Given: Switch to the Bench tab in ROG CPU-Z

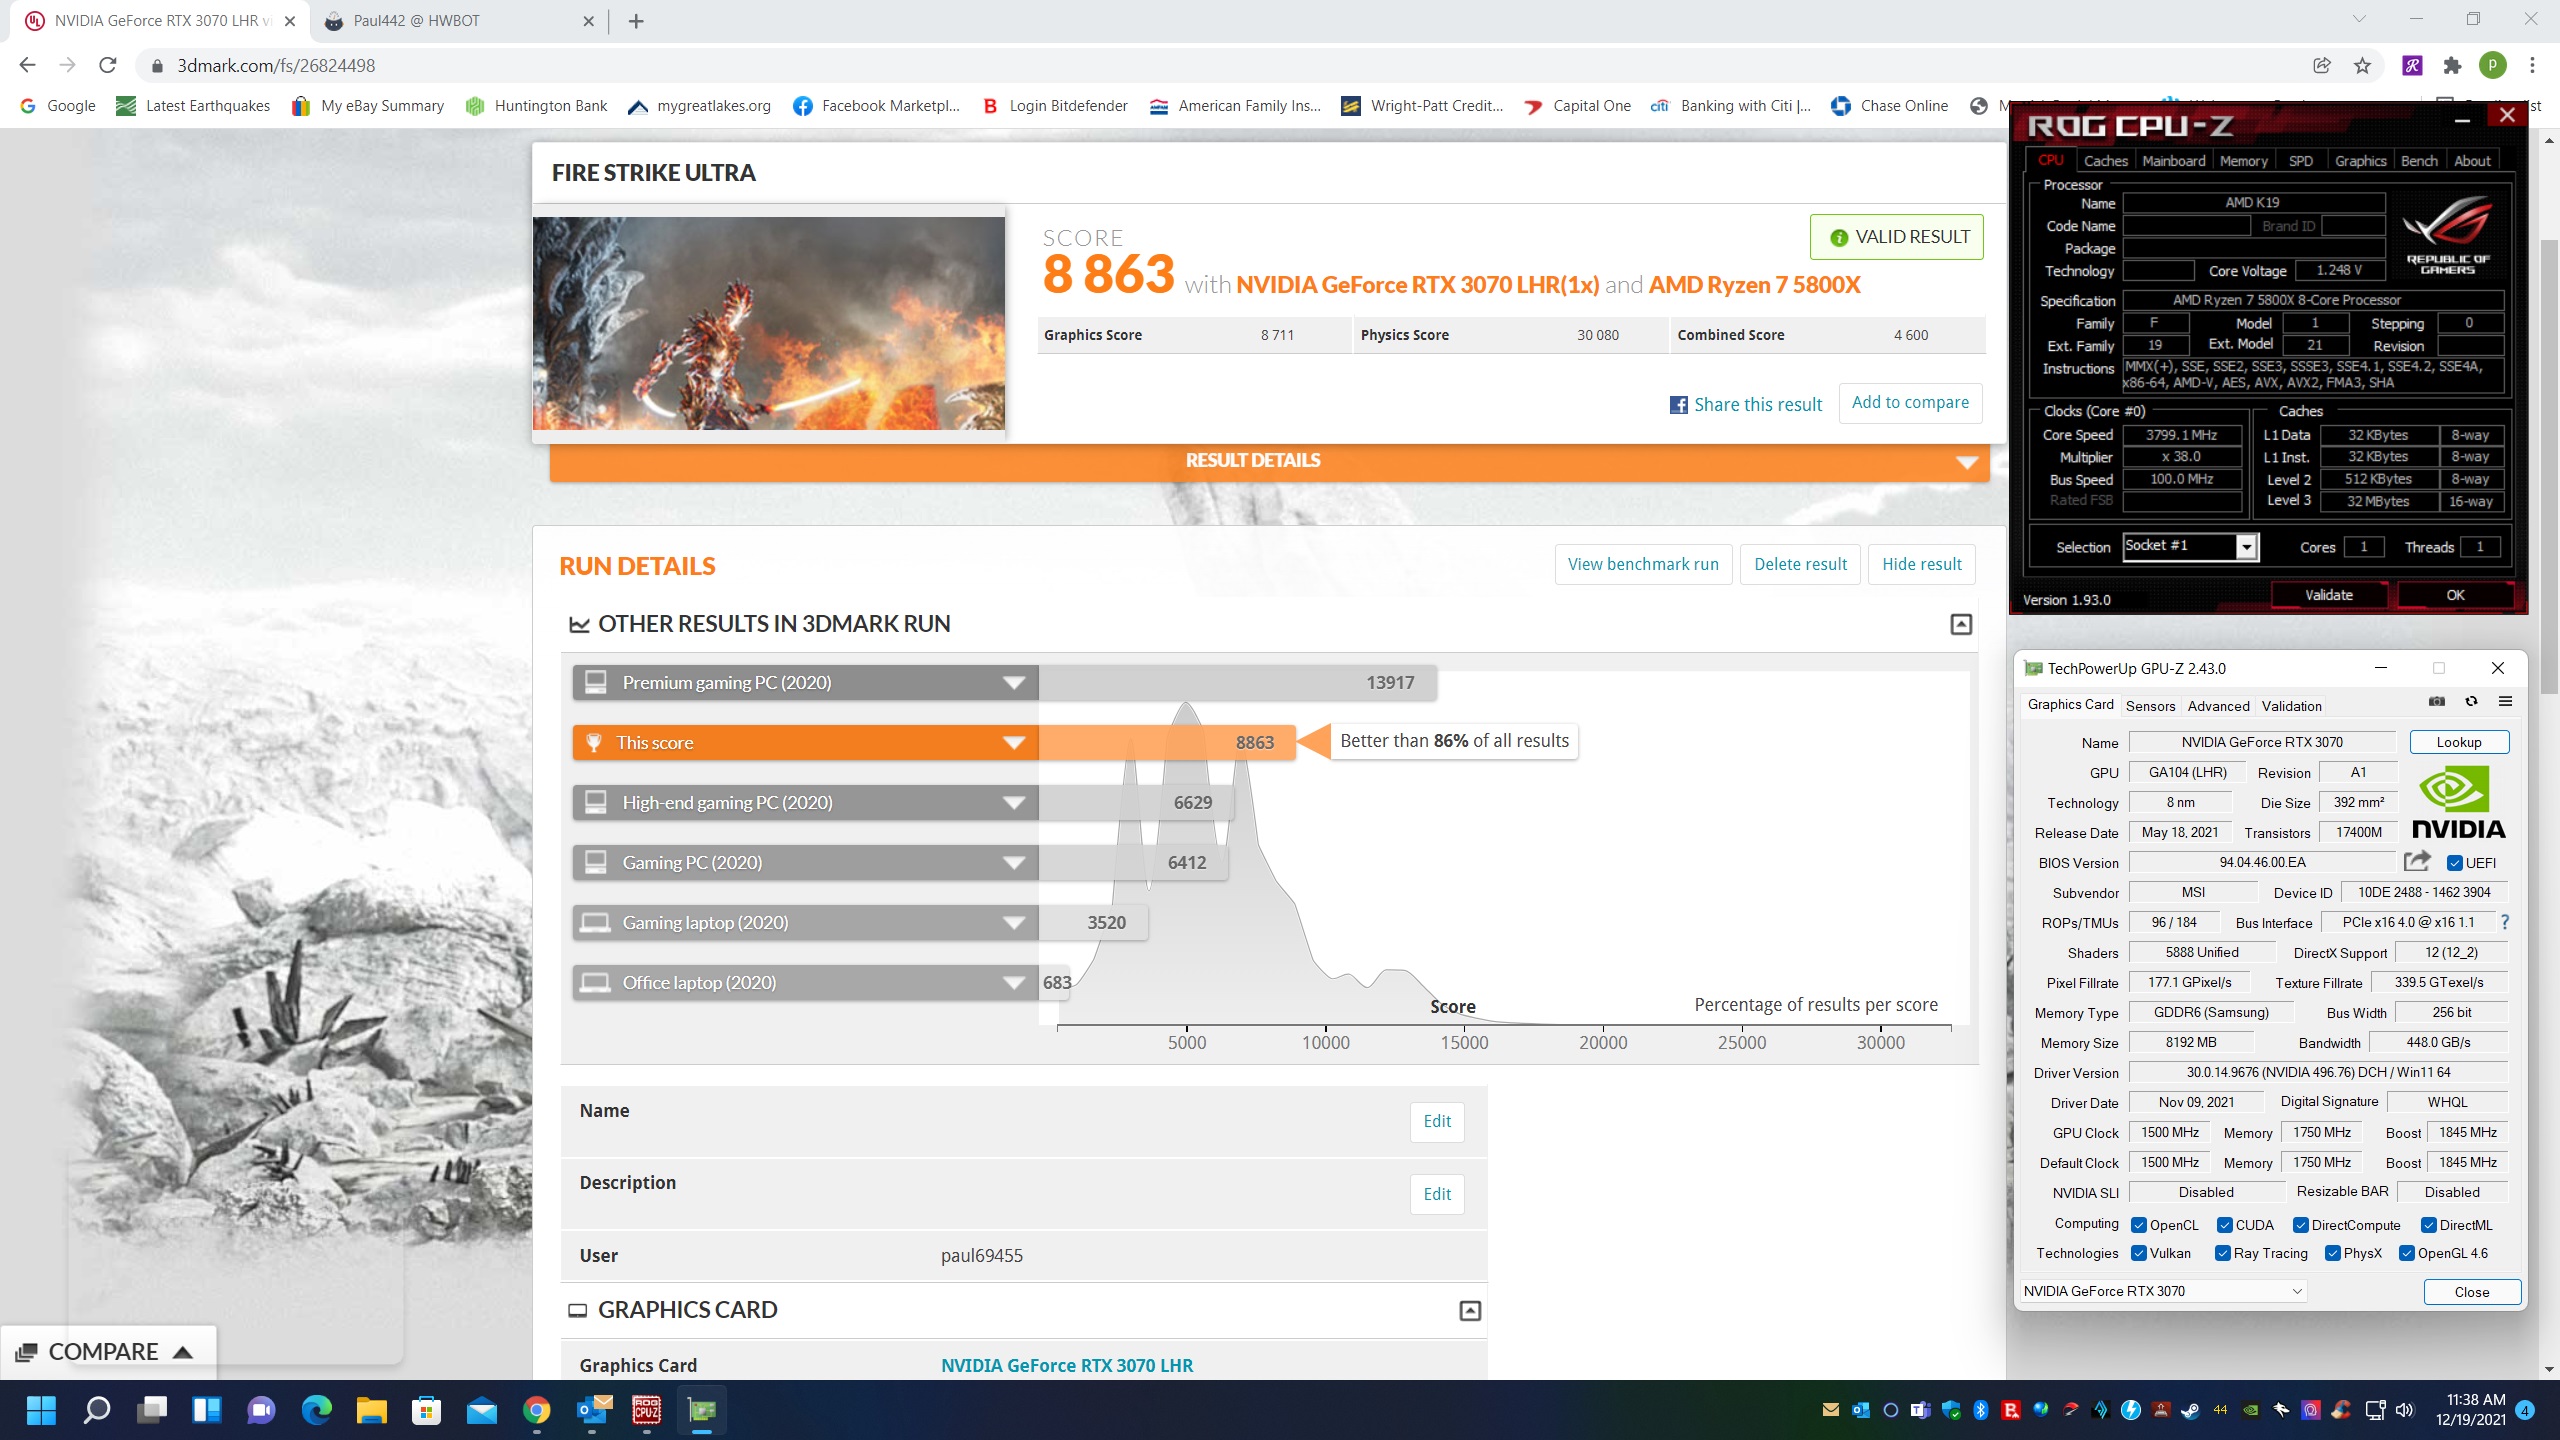Looking at the screenshot, I should 2419,161.
